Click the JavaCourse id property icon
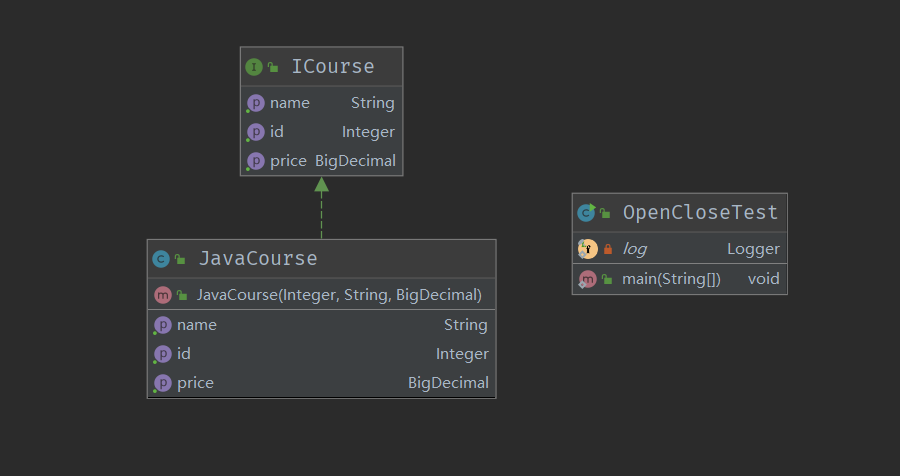Image resolution: width=900 pixels, height=476 pixels. (163, 354)
